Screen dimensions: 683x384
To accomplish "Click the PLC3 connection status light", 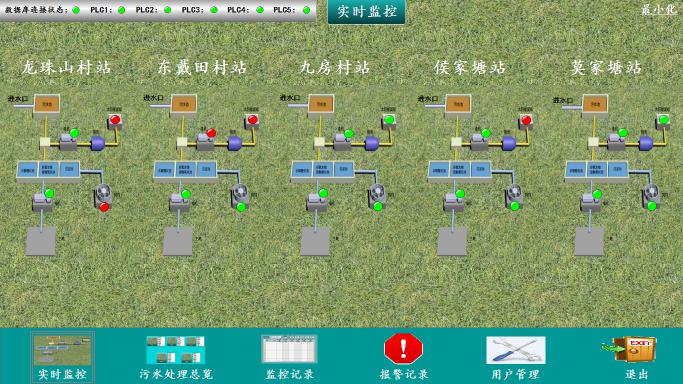I will [214, 10].
